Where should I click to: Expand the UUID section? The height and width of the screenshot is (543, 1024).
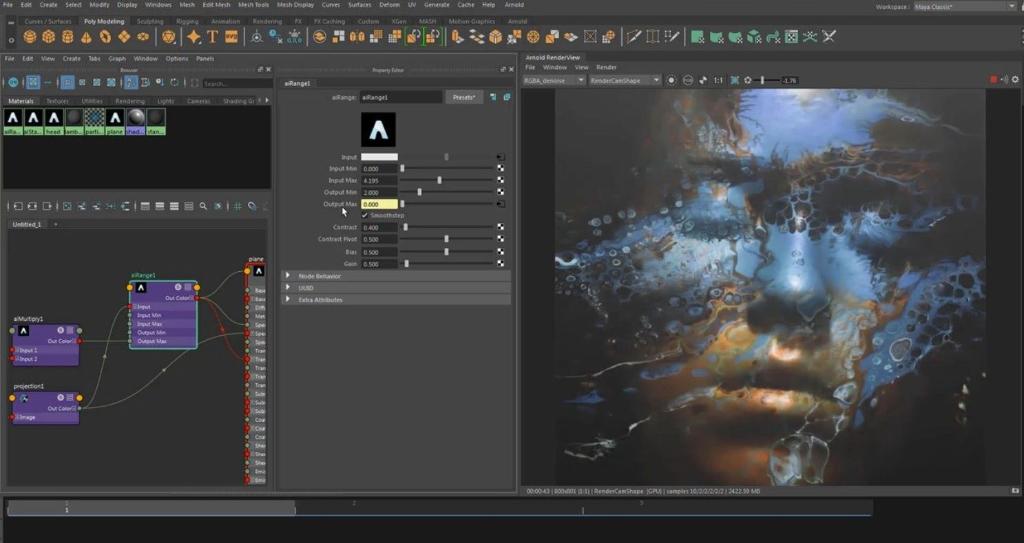tap(396, 288)
